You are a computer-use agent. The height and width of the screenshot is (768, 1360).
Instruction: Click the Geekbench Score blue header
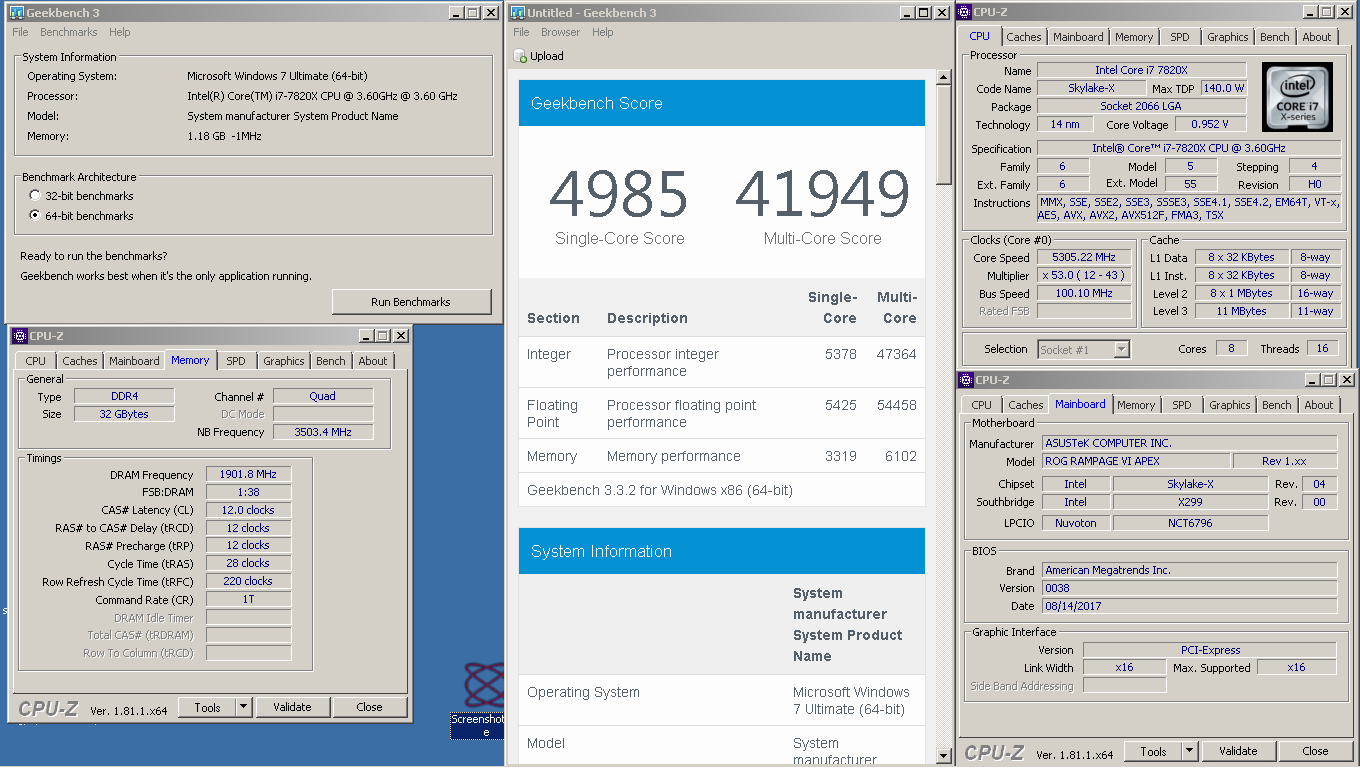point(722,103)
